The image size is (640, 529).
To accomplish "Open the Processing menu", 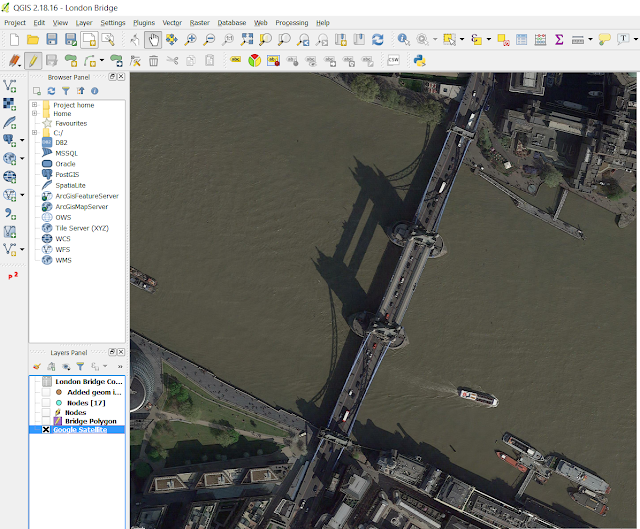I will [x=291, y=22].
